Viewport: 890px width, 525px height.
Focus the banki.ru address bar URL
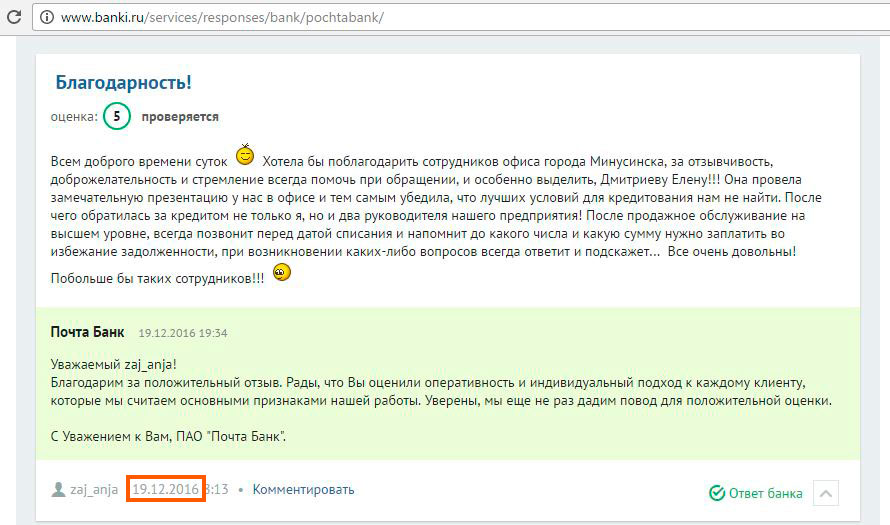tap(222, 18)
